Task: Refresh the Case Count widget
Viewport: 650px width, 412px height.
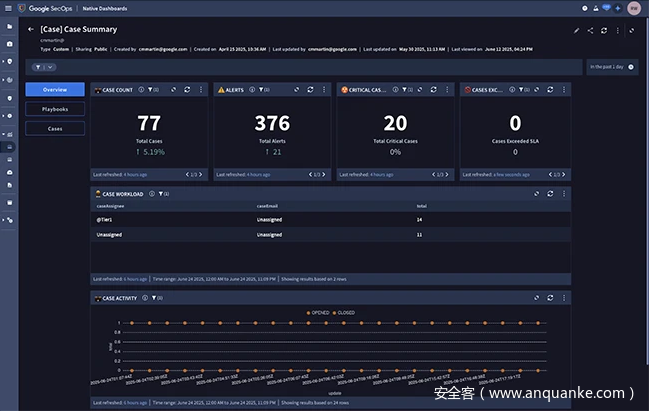Action: tap(186, 90)
